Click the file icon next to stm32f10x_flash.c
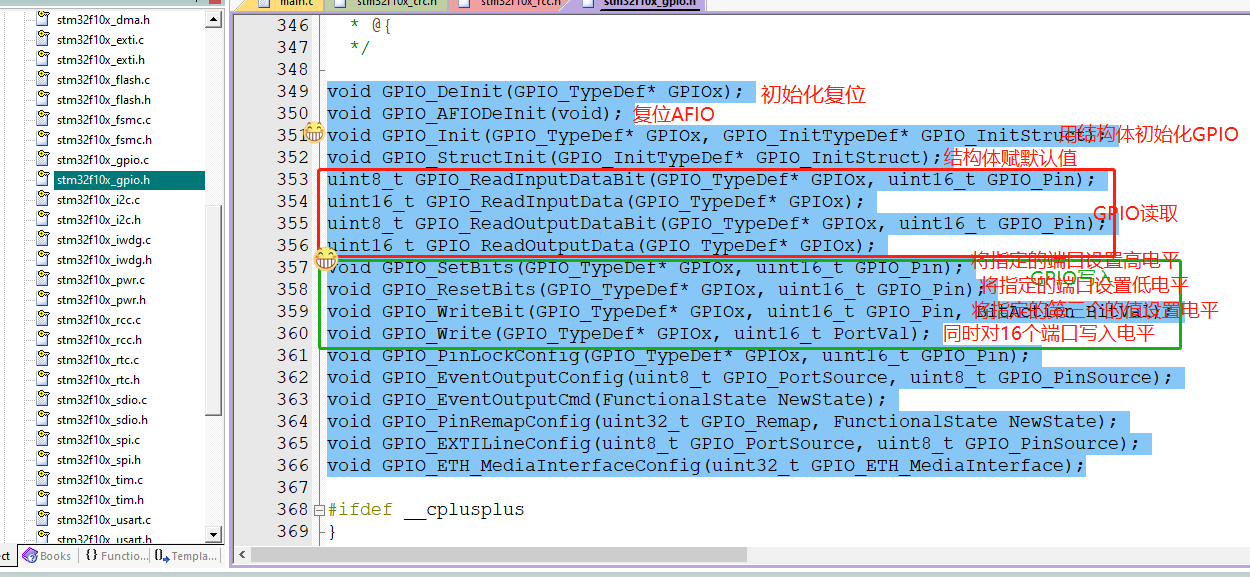Screen dimensions: 1250x577 click(x=42, y=79)
